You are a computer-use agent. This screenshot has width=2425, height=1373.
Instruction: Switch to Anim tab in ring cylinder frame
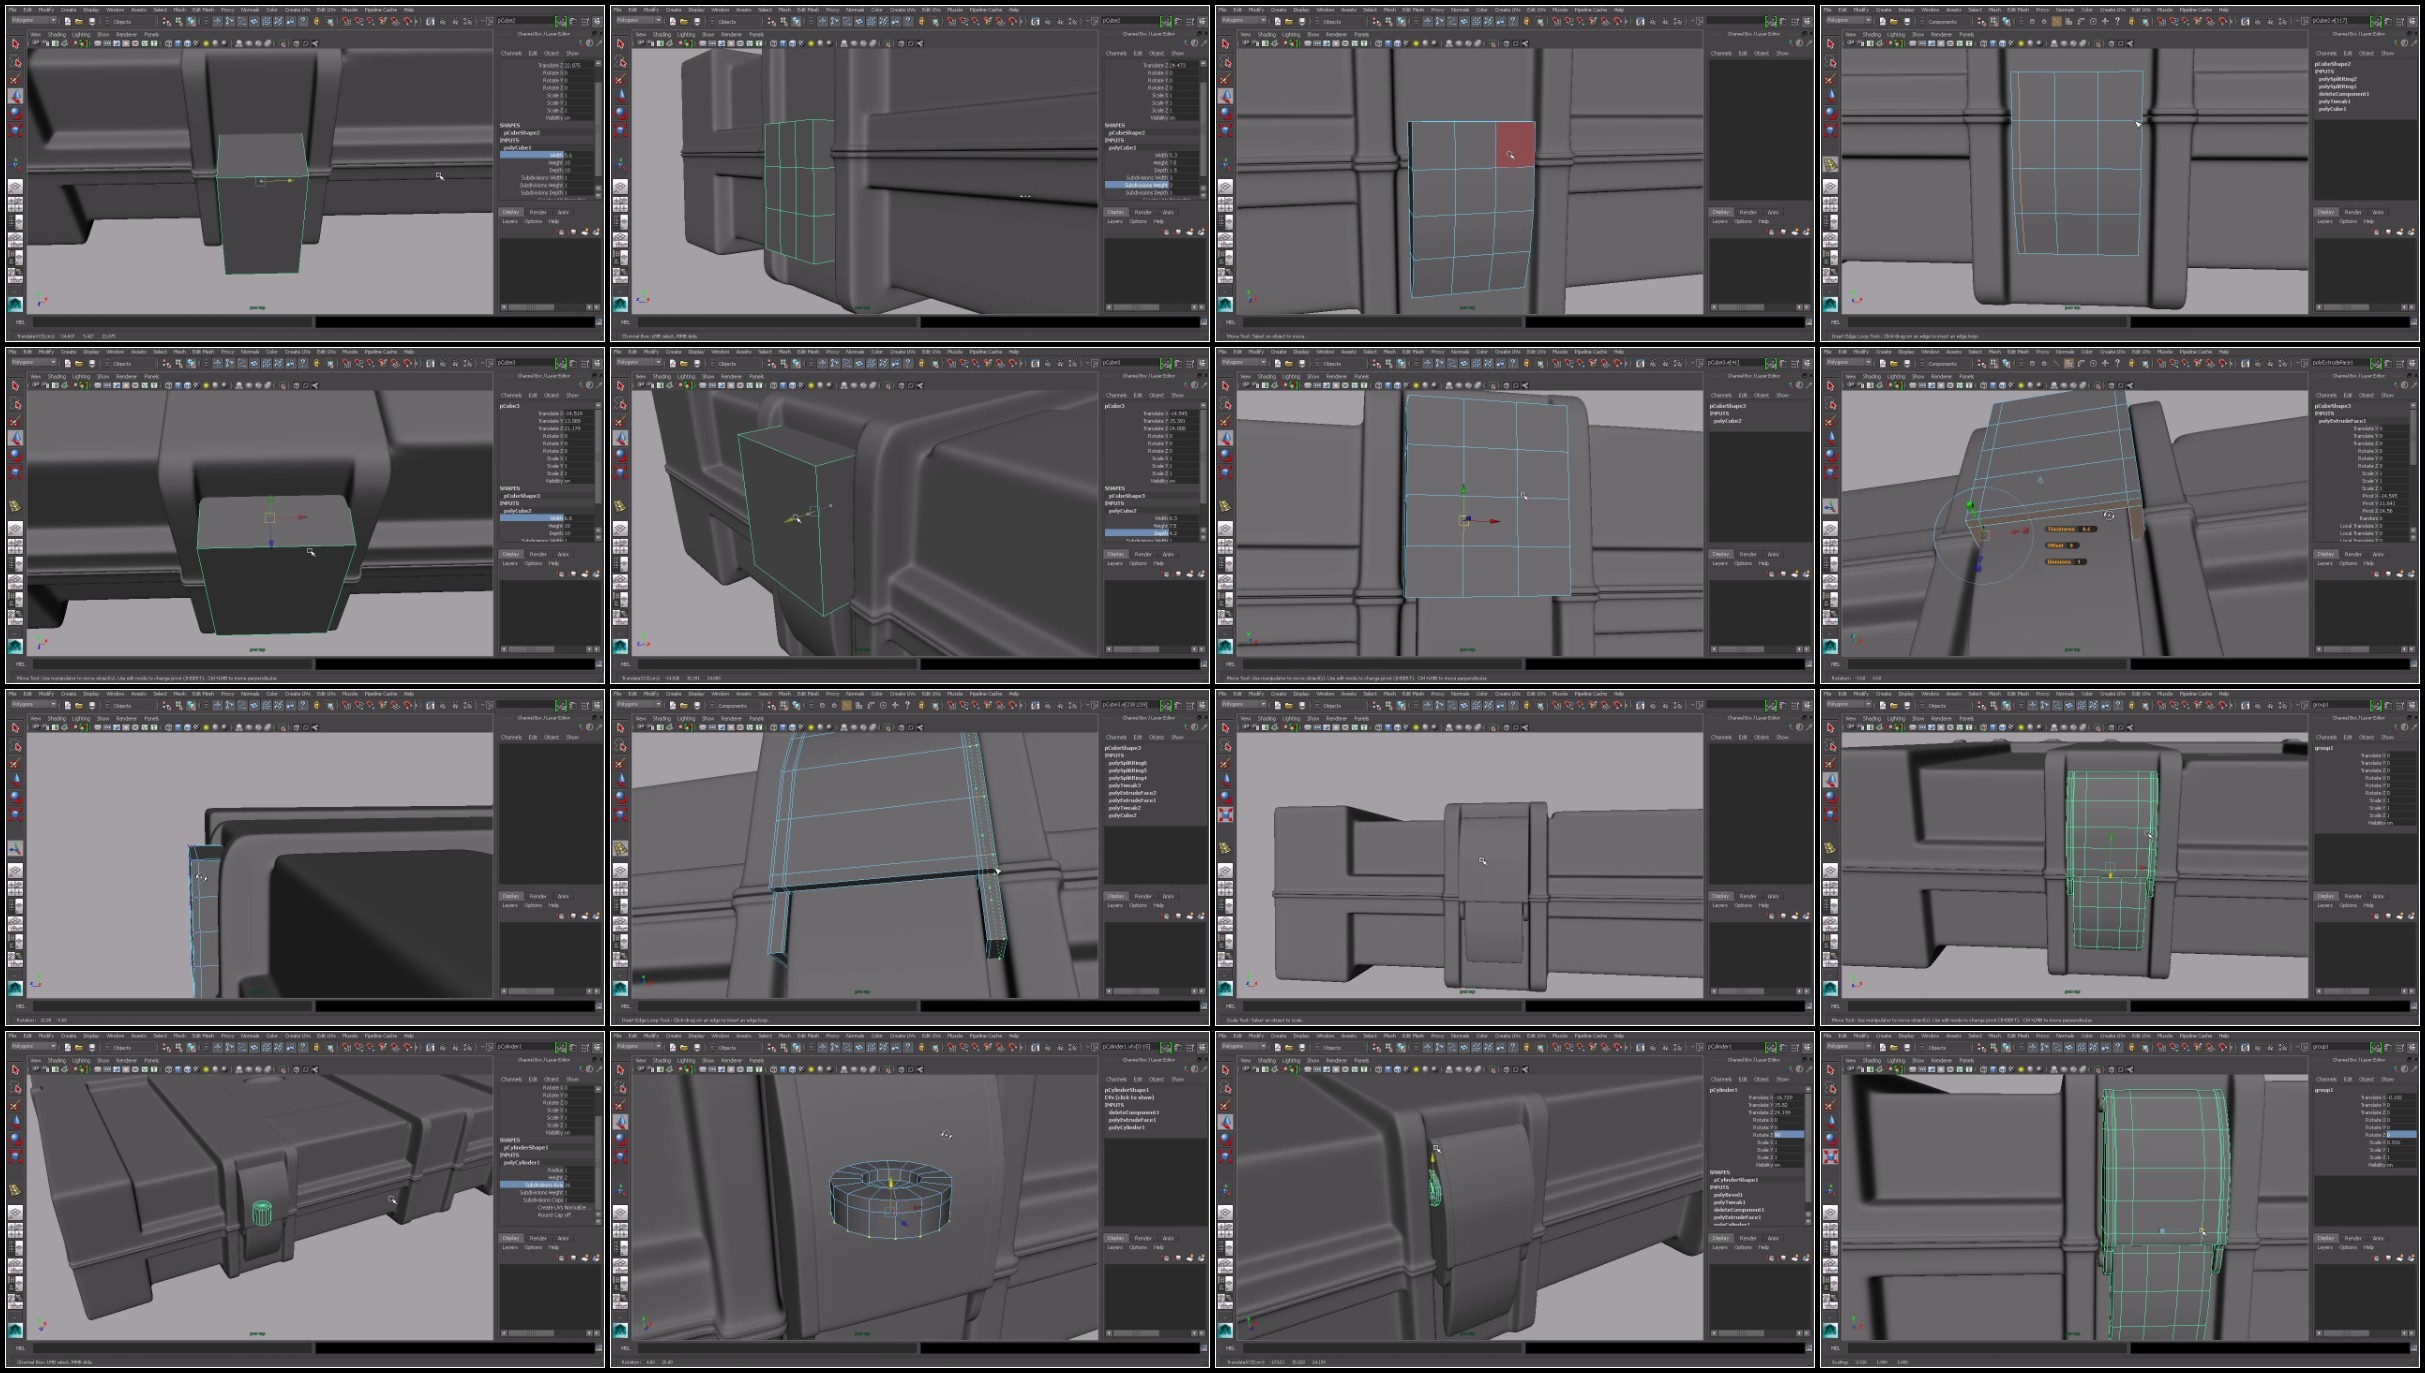pos(1169,1238)
